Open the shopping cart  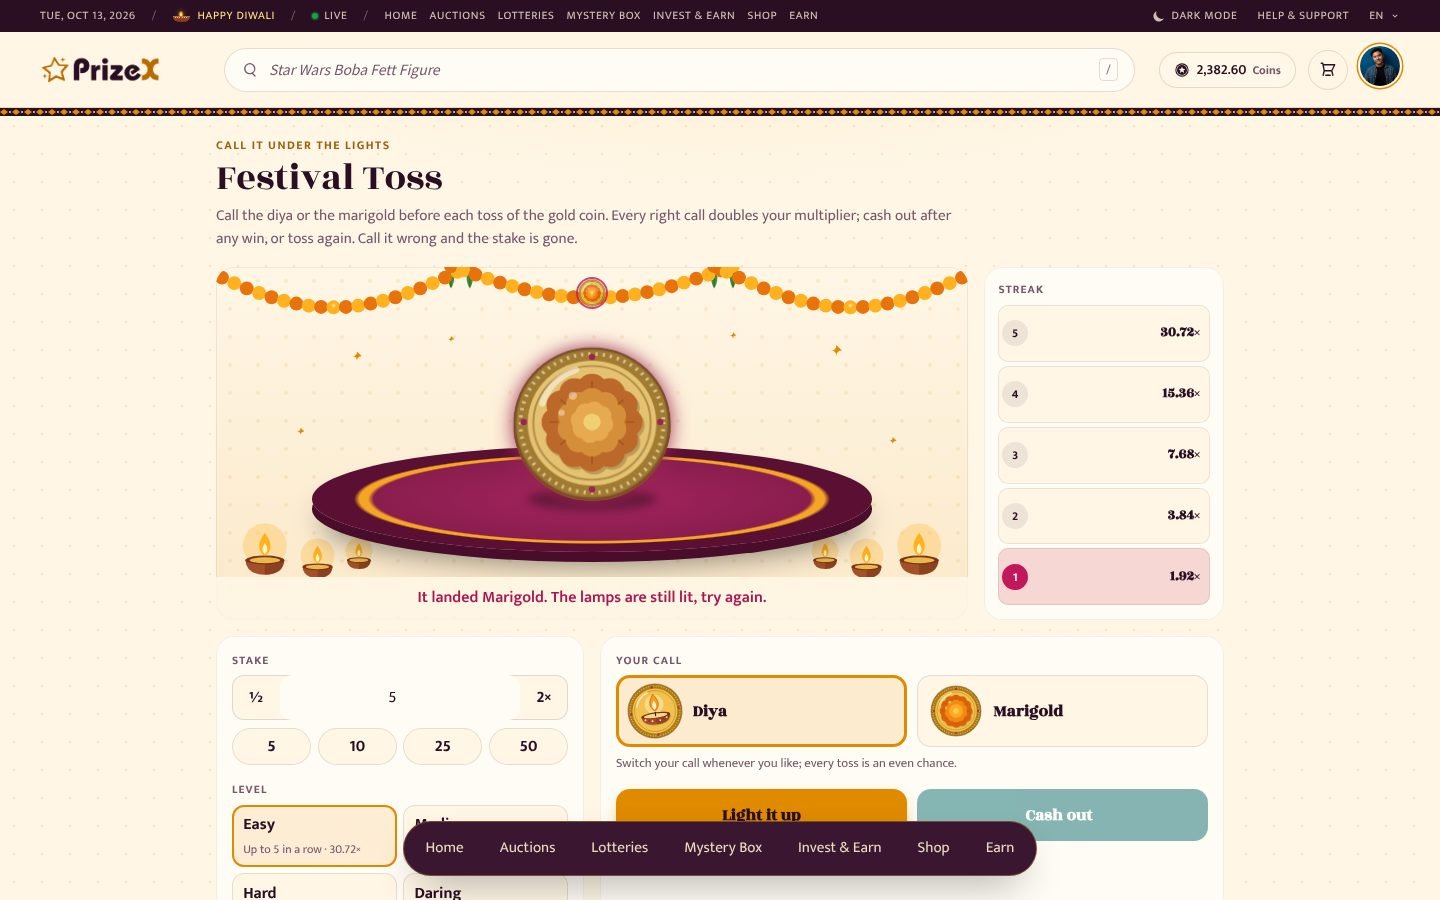(1328, 70)
